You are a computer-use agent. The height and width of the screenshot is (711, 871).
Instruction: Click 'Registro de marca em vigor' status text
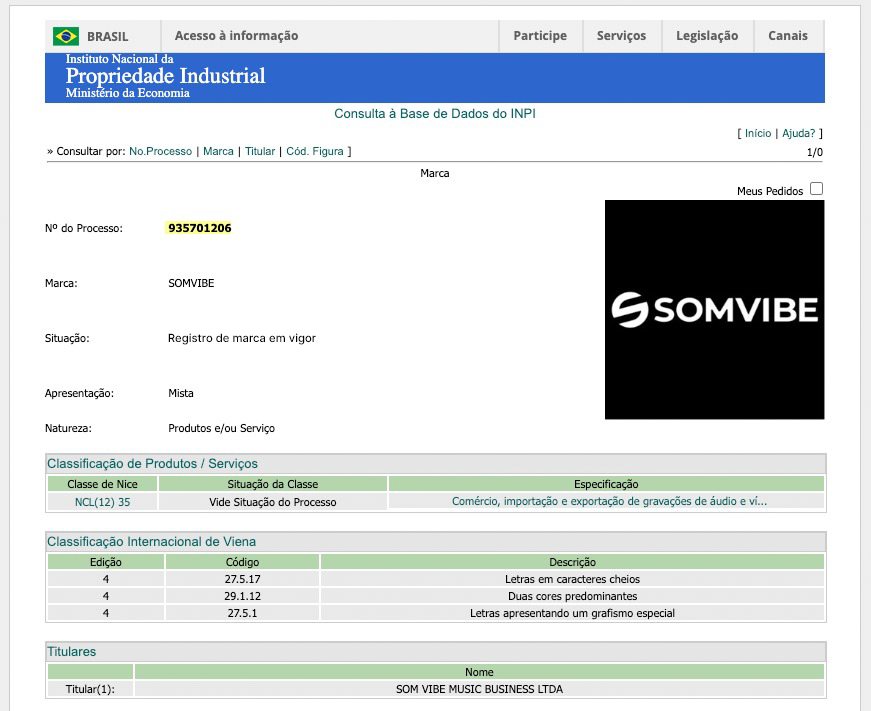point(242,338)
